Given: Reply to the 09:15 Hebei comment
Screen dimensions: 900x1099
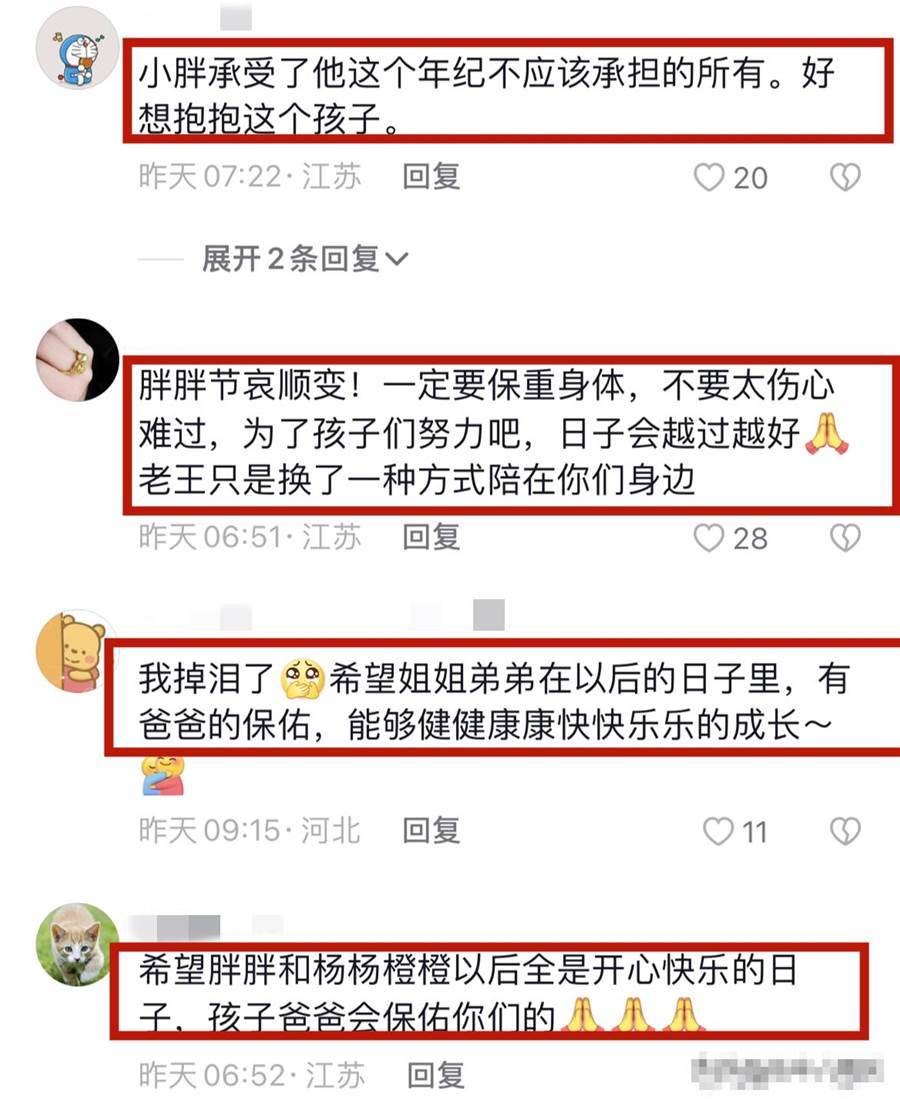Looking at the screenshot, I should [x=431, y=831].
